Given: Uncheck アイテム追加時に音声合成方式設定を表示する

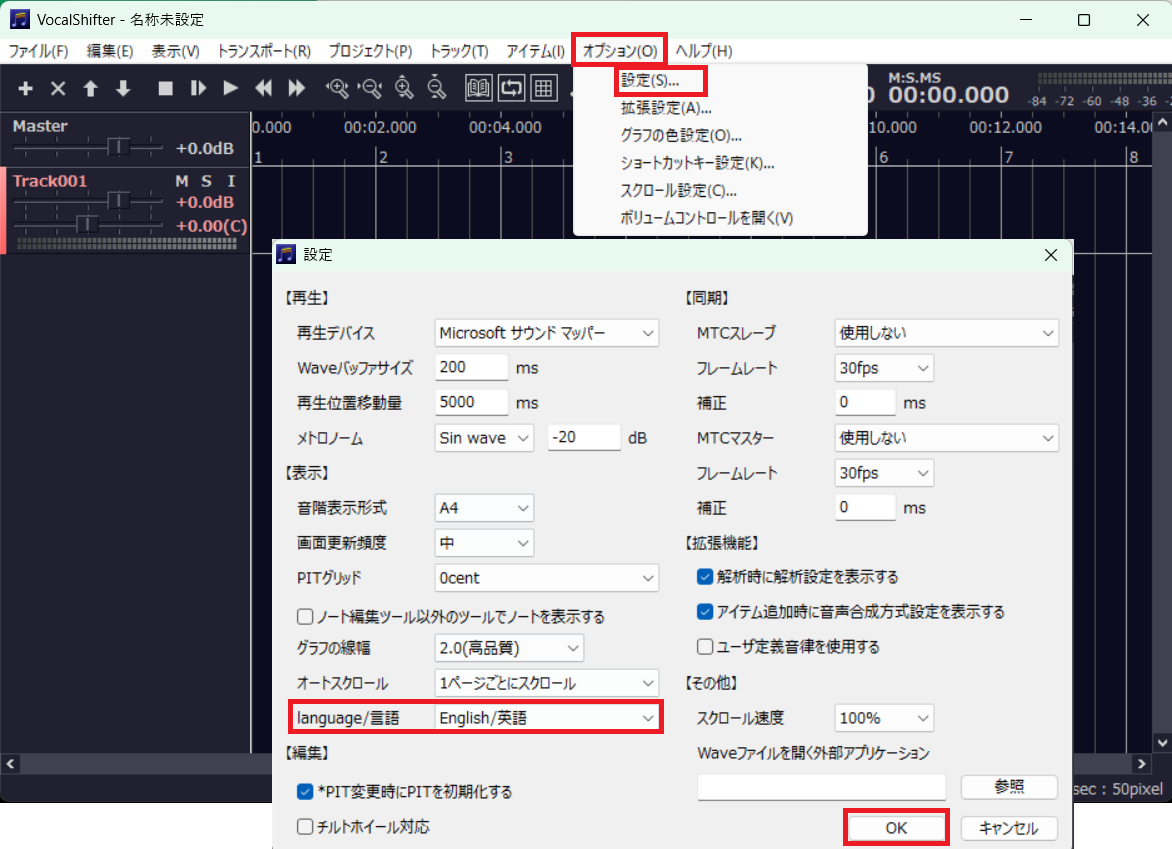Looking at the screenshot, I should (705, 612).
